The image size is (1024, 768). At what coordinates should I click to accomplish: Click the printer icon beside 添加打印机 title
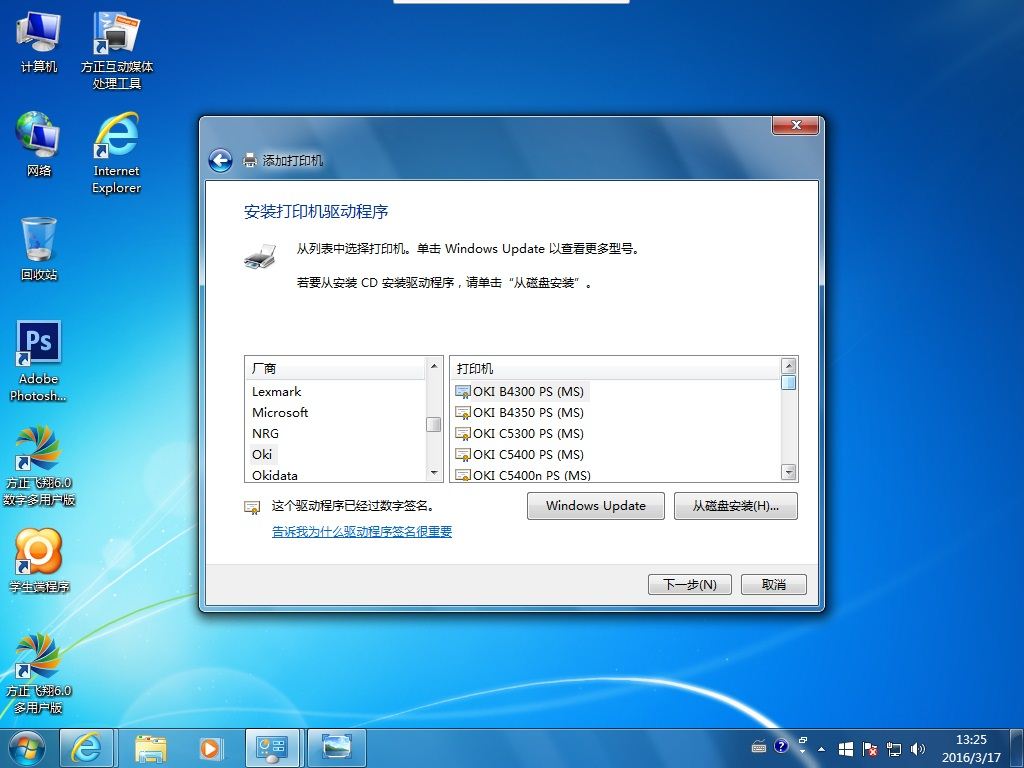click(249, 160)
